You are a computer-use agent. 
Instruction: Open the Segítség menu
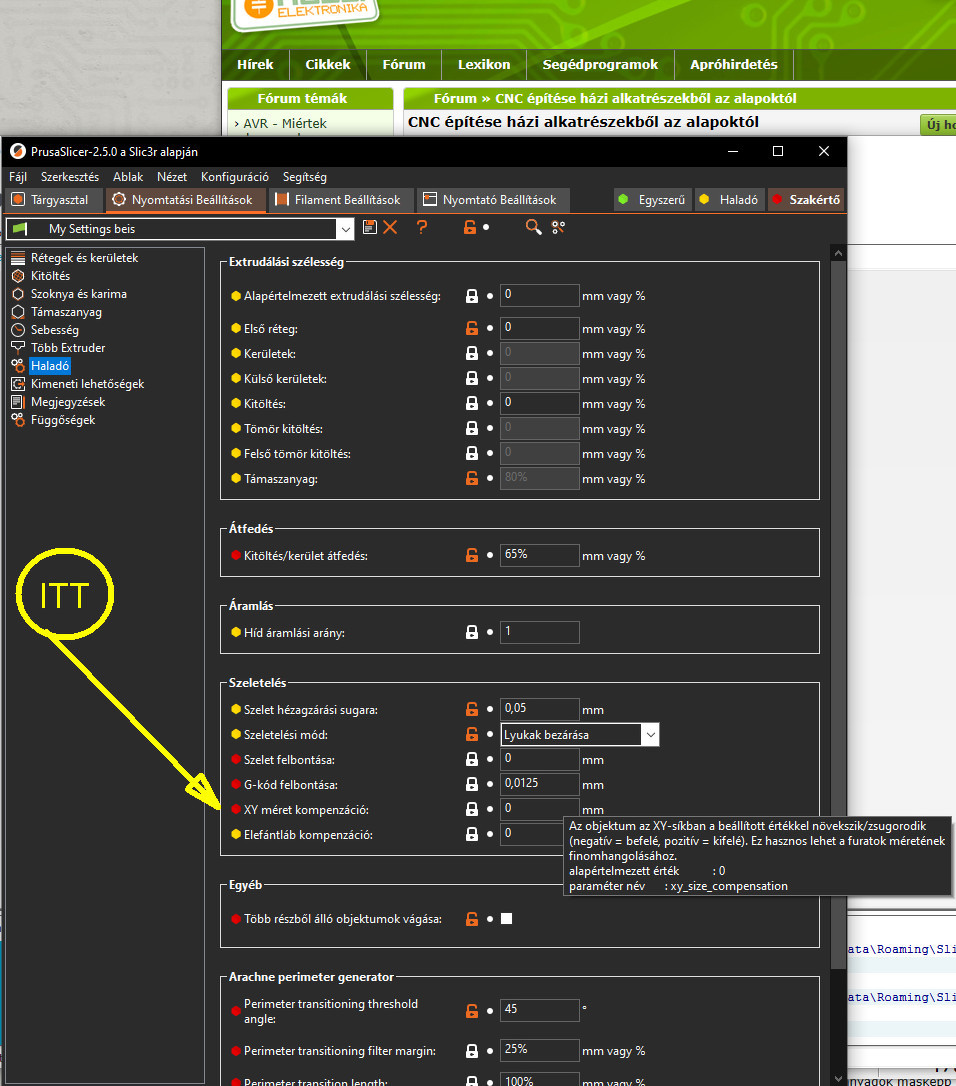[x=304, y=177]
